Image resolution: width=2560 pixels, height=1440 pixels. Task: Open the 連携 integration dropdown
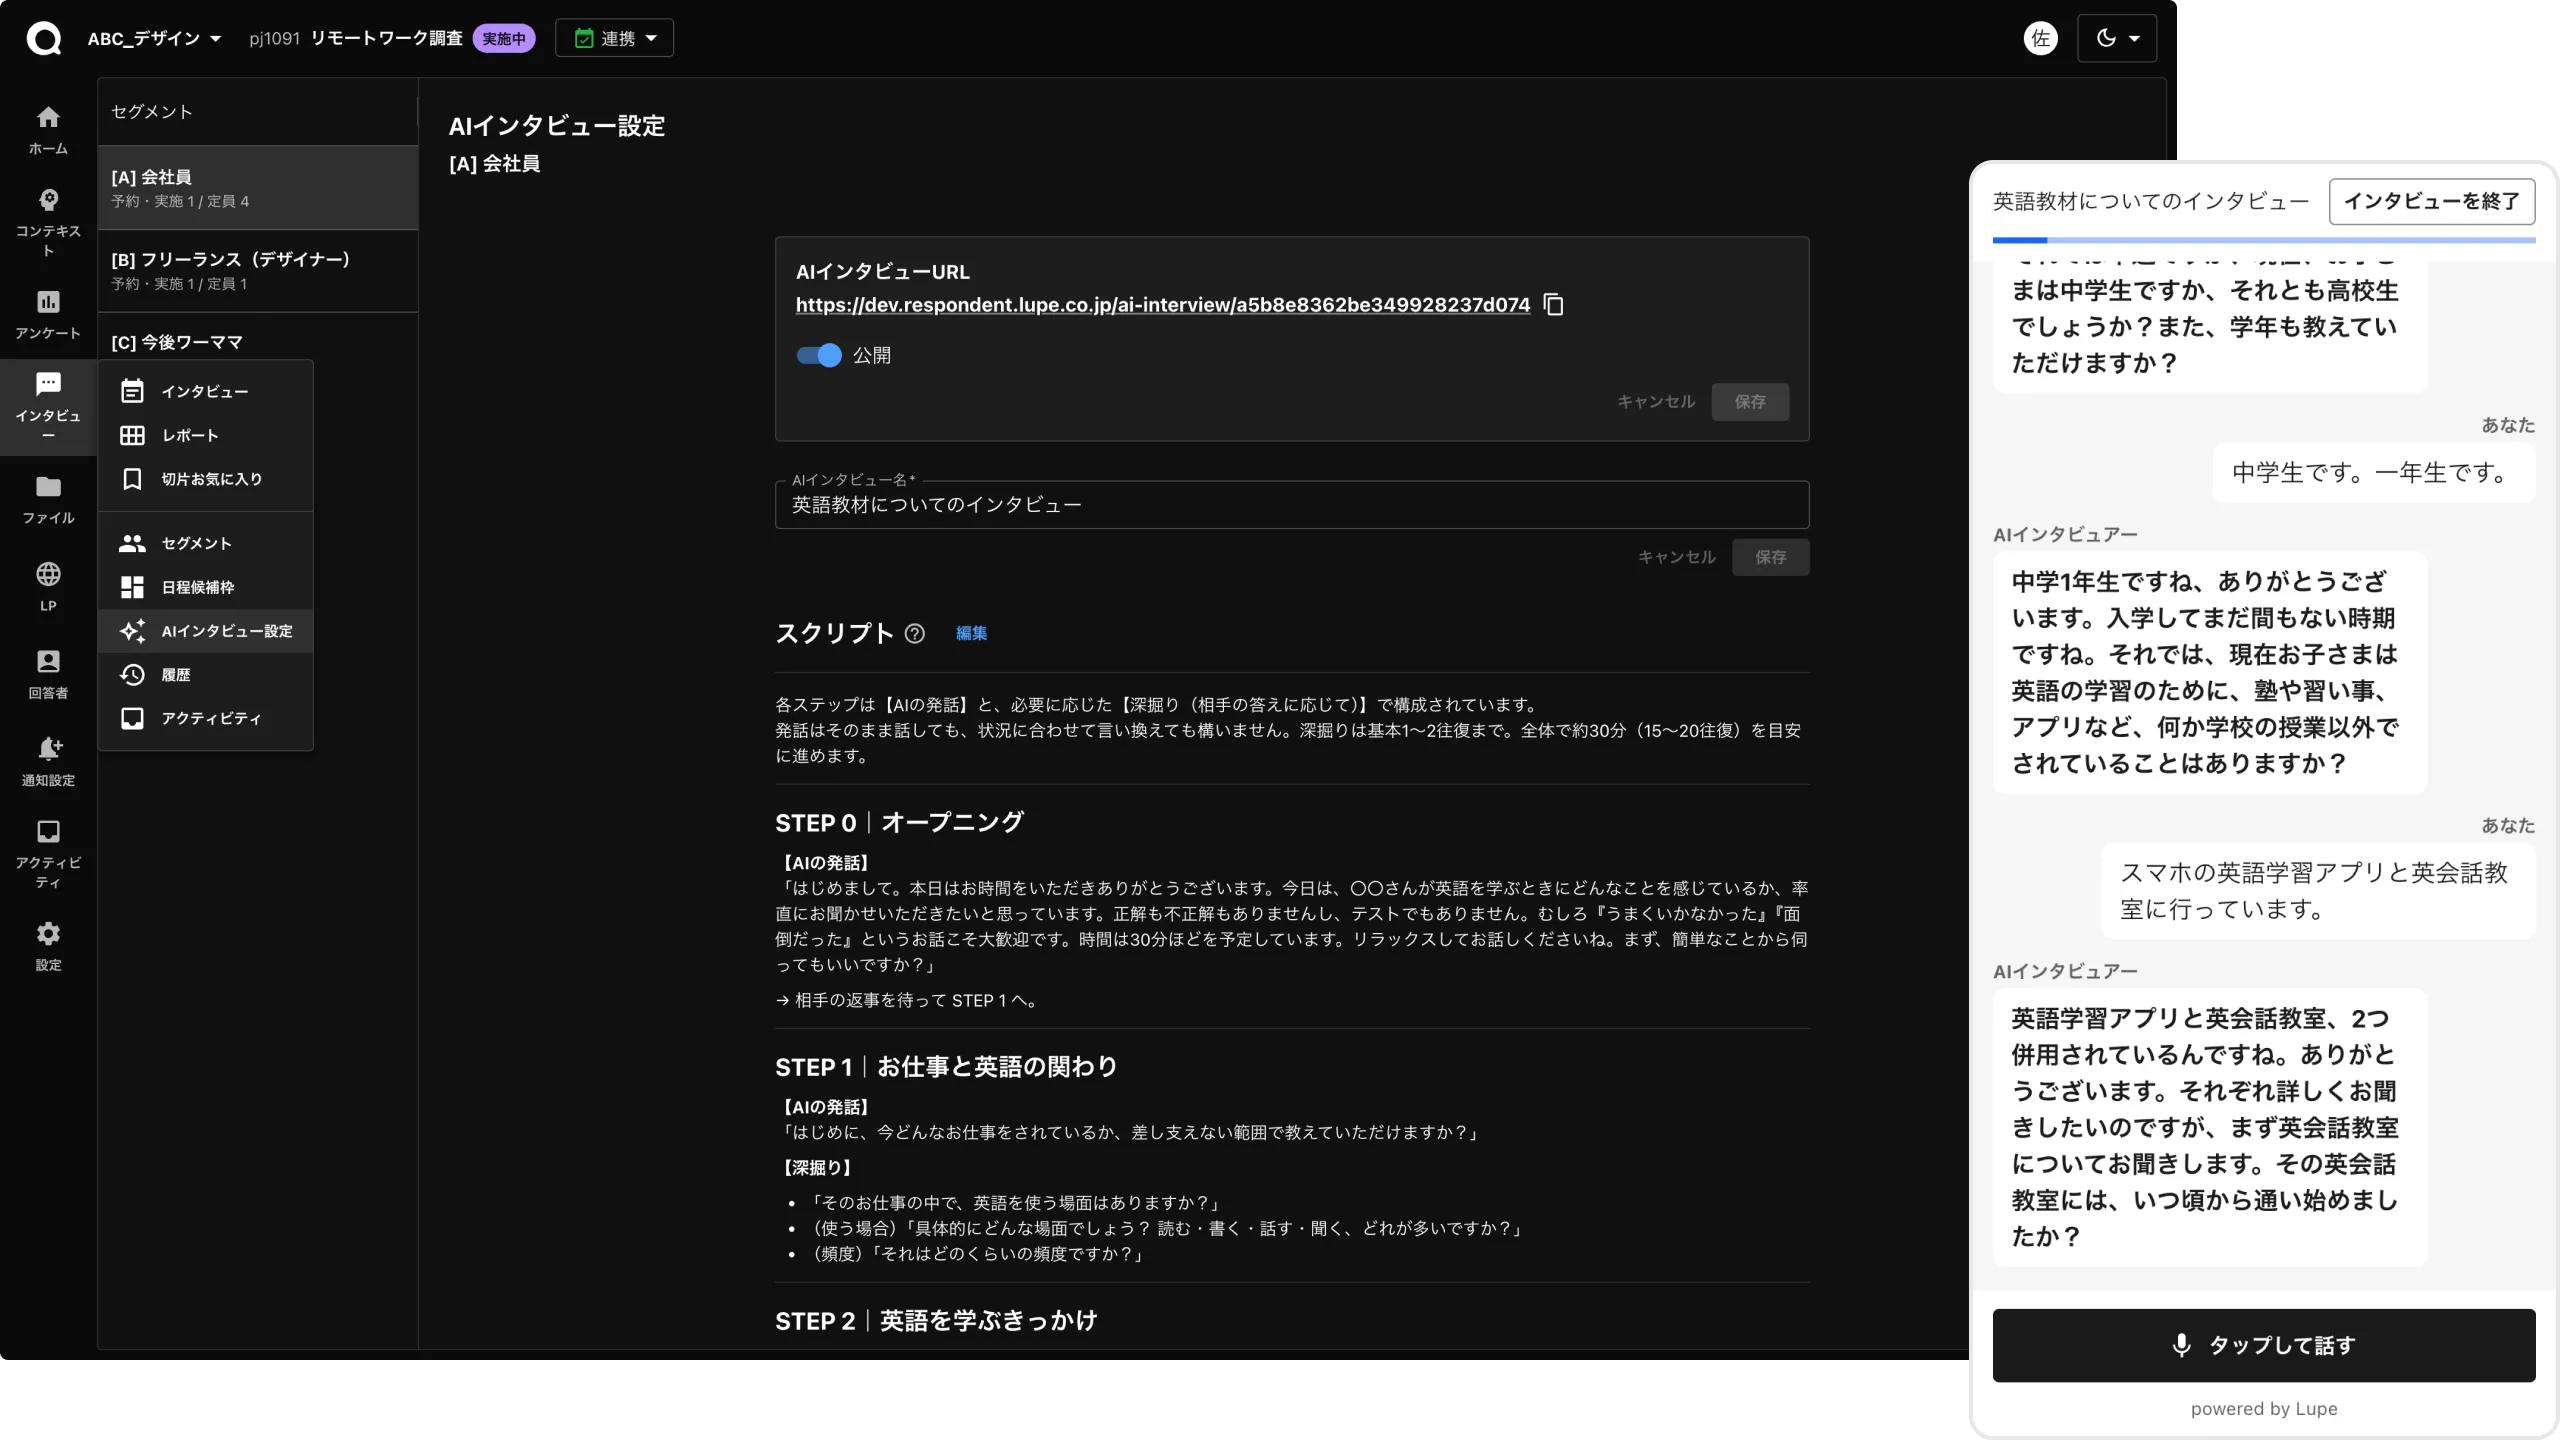tap(614, 38)
